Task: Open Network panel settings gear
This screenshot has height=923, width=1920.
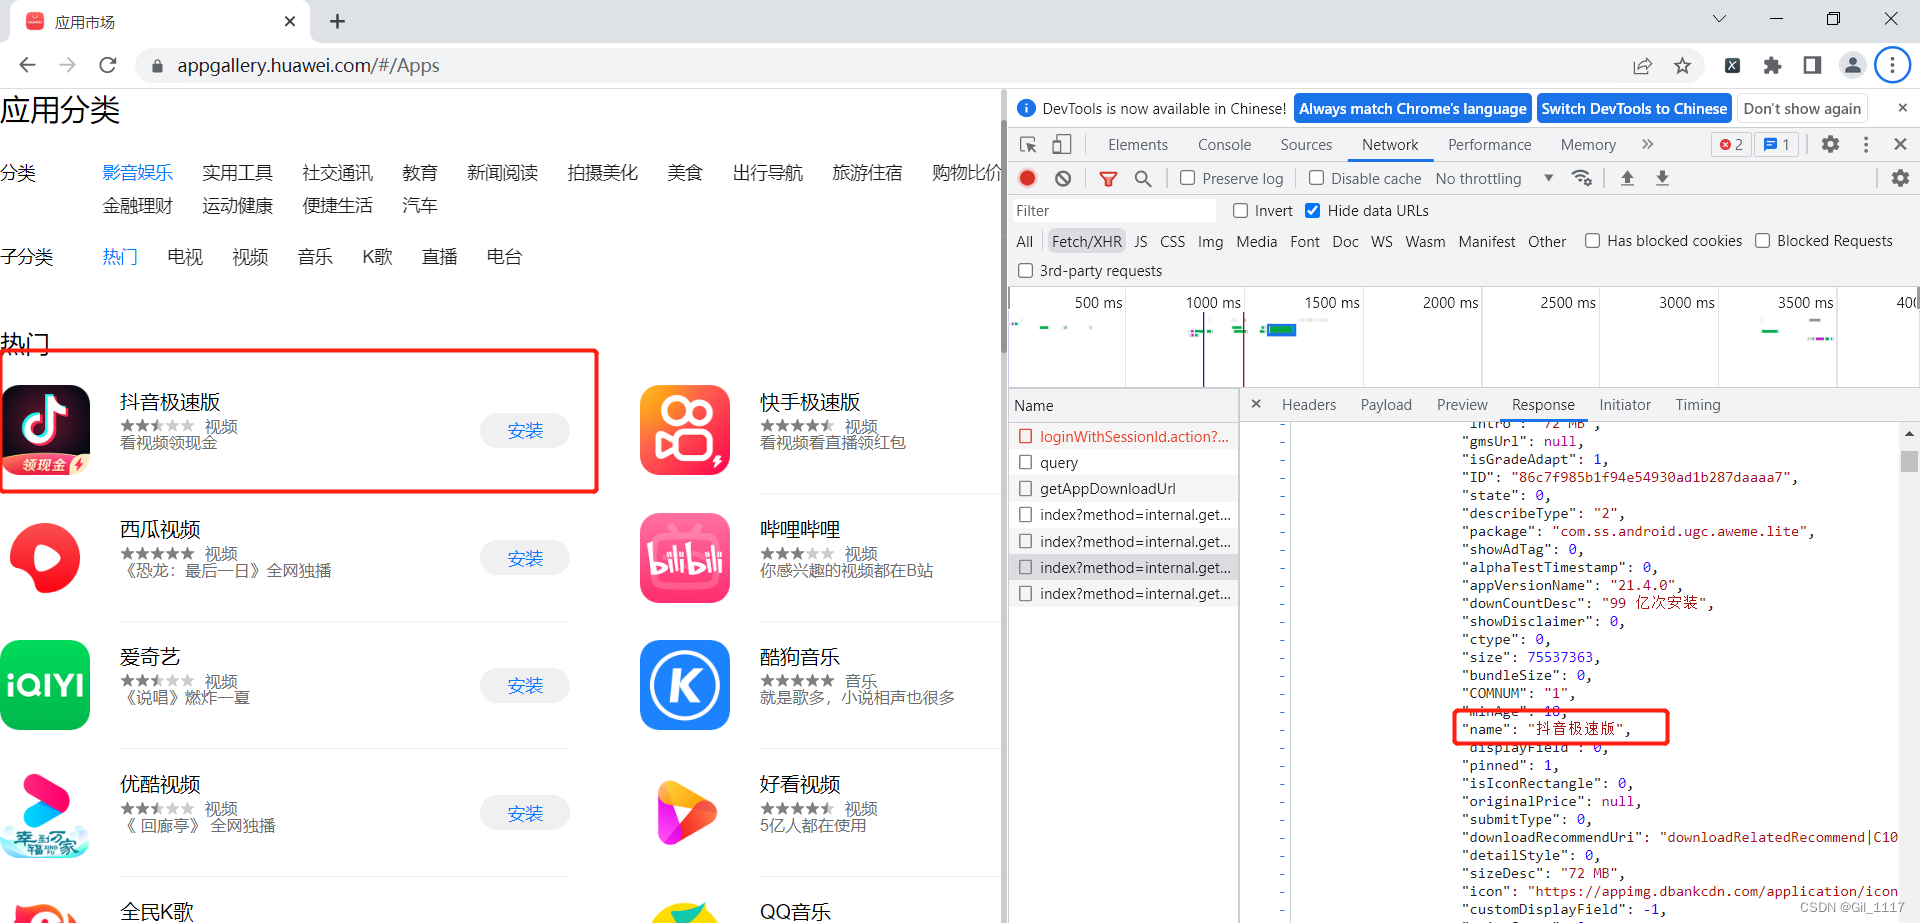Action: pyautogui.click(x=1900, y=178)
